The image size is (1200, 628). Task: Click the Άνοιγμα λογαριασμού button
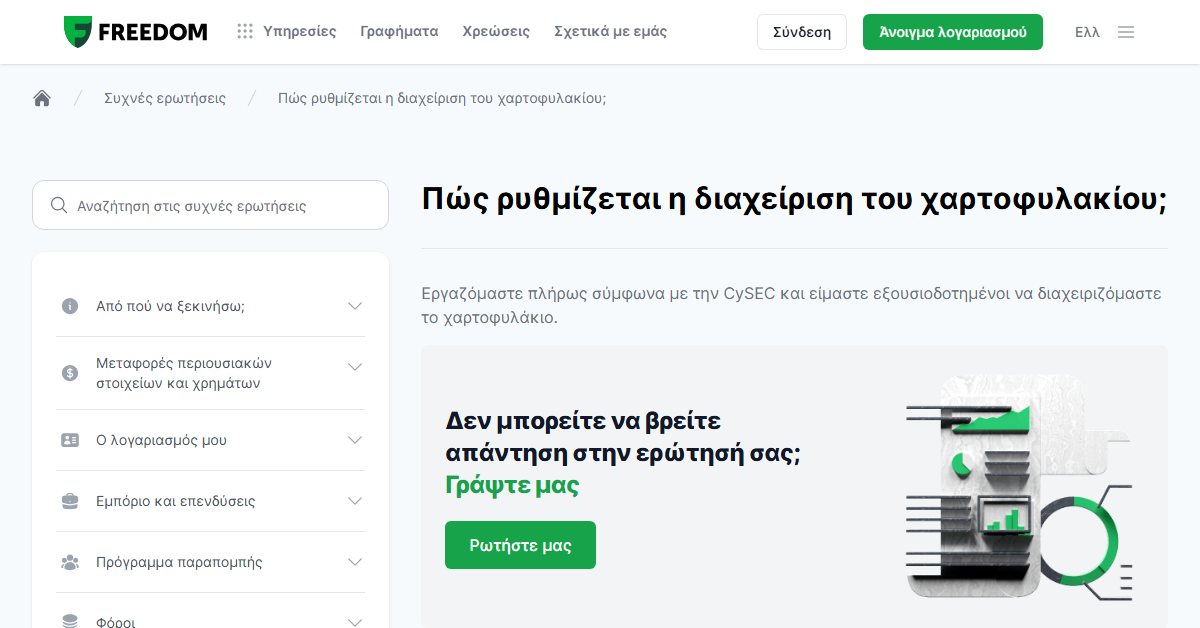[x=953, y=32]
